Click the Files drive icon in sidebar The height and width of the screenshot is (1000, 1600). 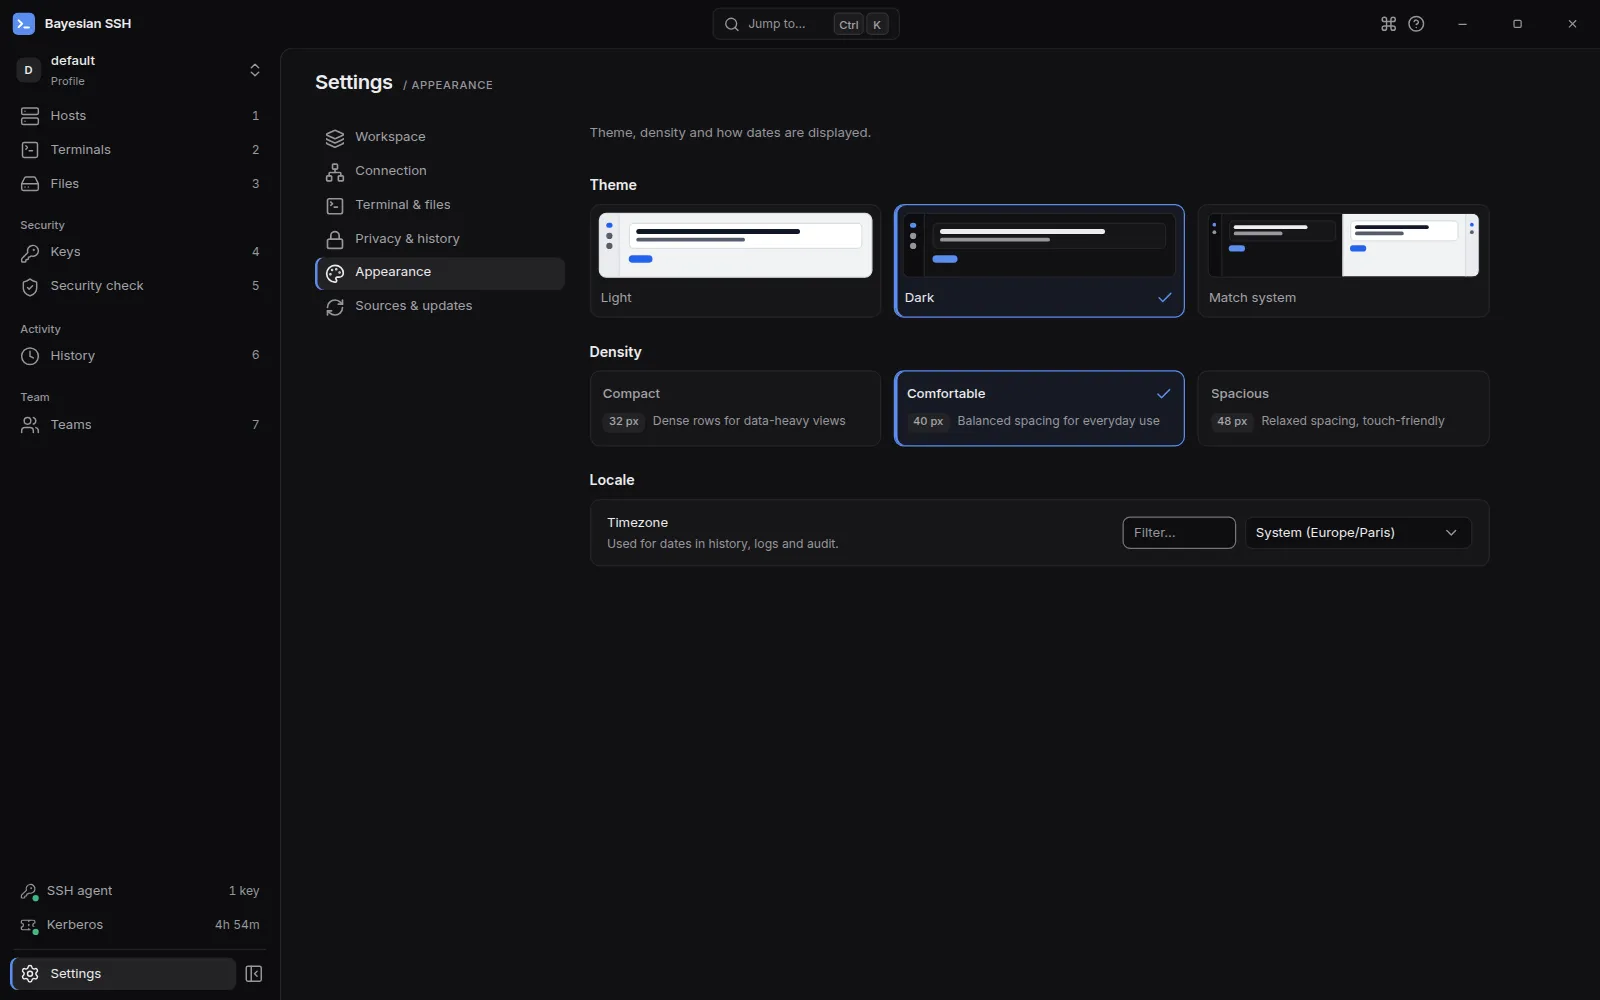[x=30, y=184]
